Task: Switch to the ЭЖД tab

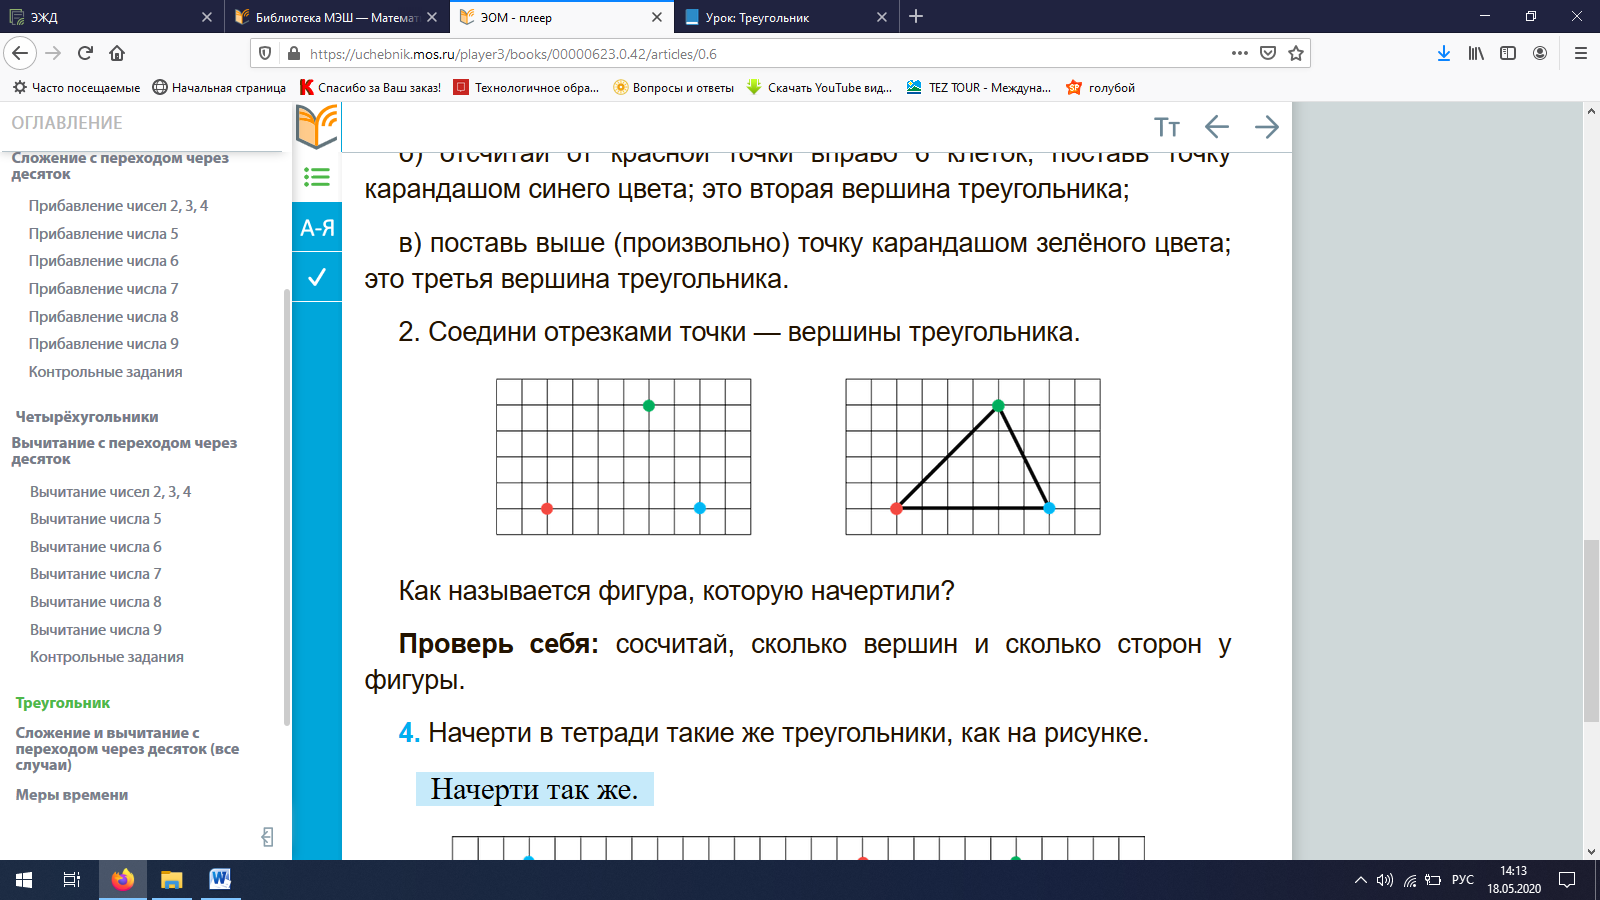Action: (110, 17)
